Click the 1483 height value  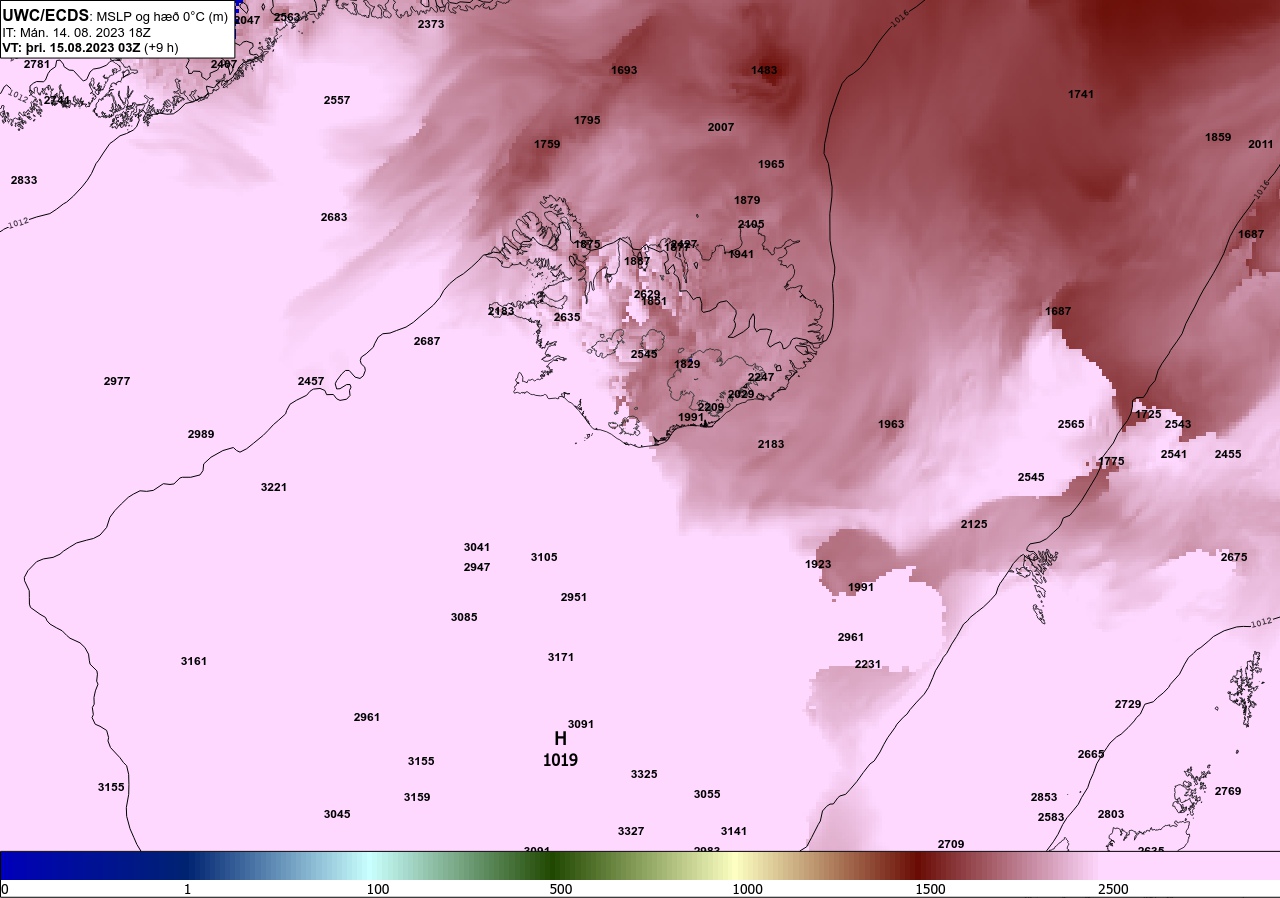[x=764, y=70]
